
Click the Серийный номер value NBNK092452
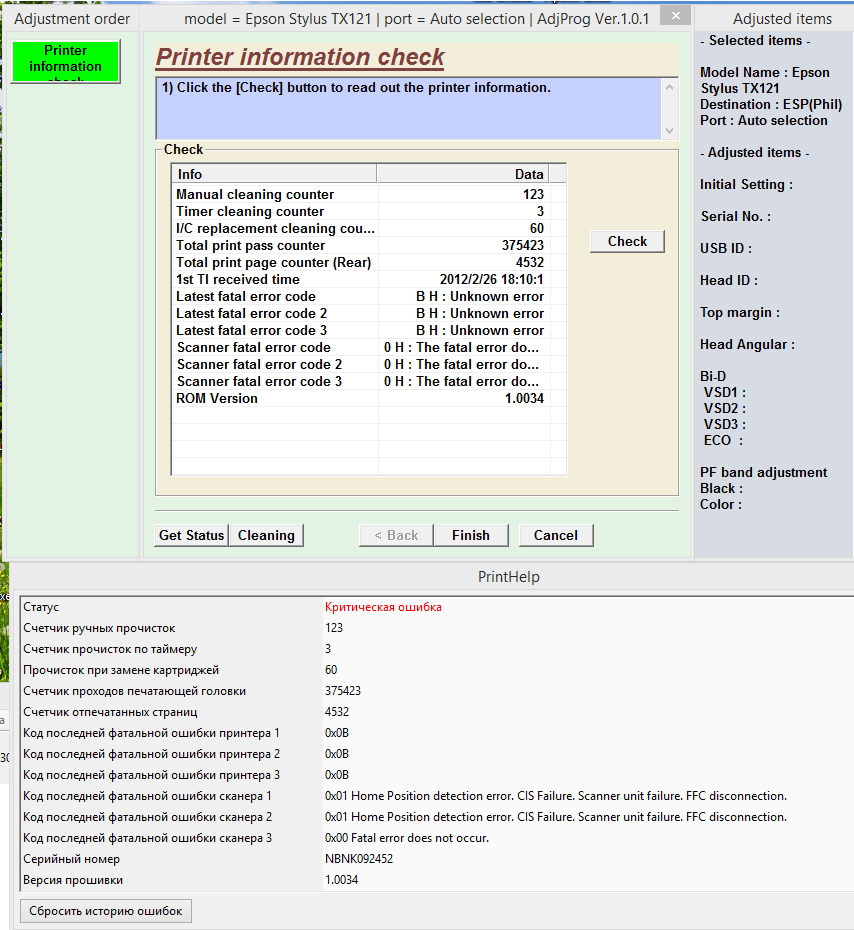pos(359,859)
